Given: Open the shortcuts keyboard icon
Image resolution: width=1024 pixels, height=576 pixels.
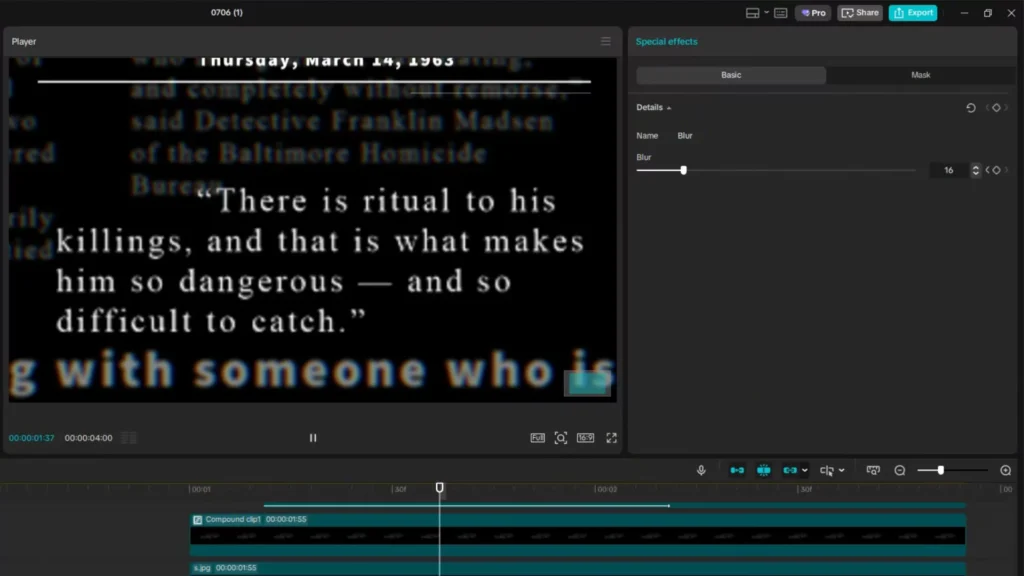Looking at the screenshot, I should (780, 13).
